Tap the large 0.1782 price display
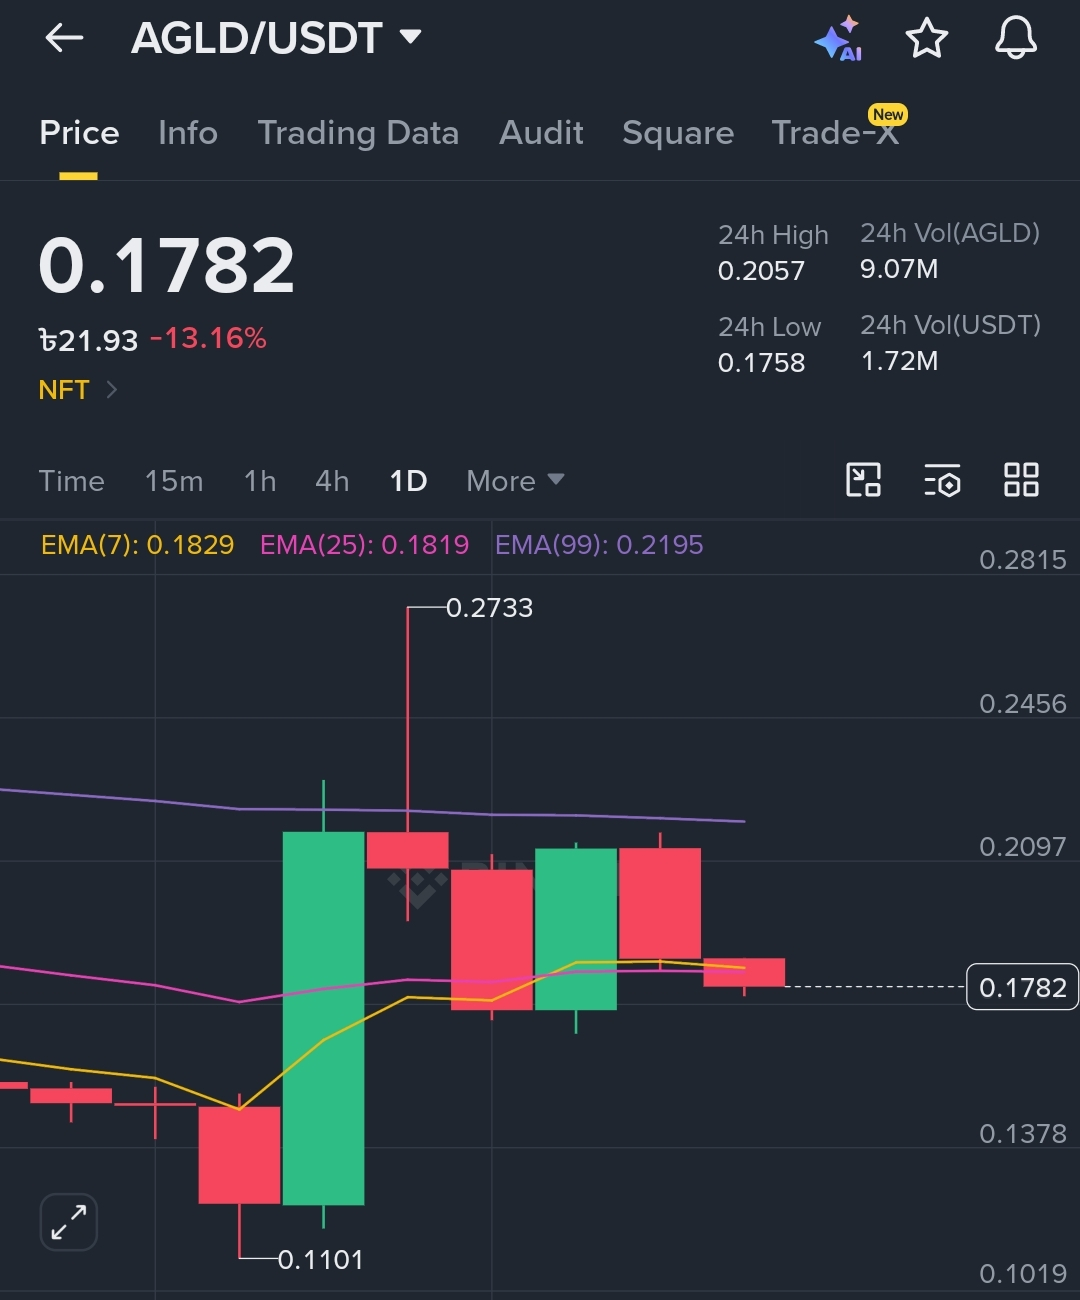 coord(167,266)
